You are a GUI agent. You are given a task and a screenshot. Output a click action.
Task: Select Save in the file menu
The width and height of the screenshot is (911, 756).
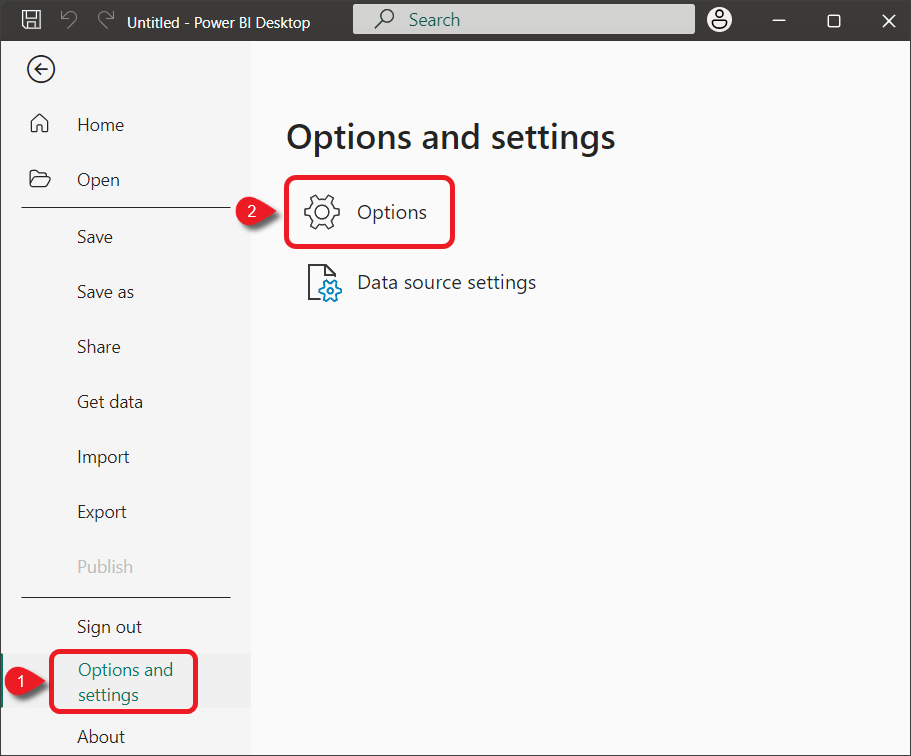point(95,237)
